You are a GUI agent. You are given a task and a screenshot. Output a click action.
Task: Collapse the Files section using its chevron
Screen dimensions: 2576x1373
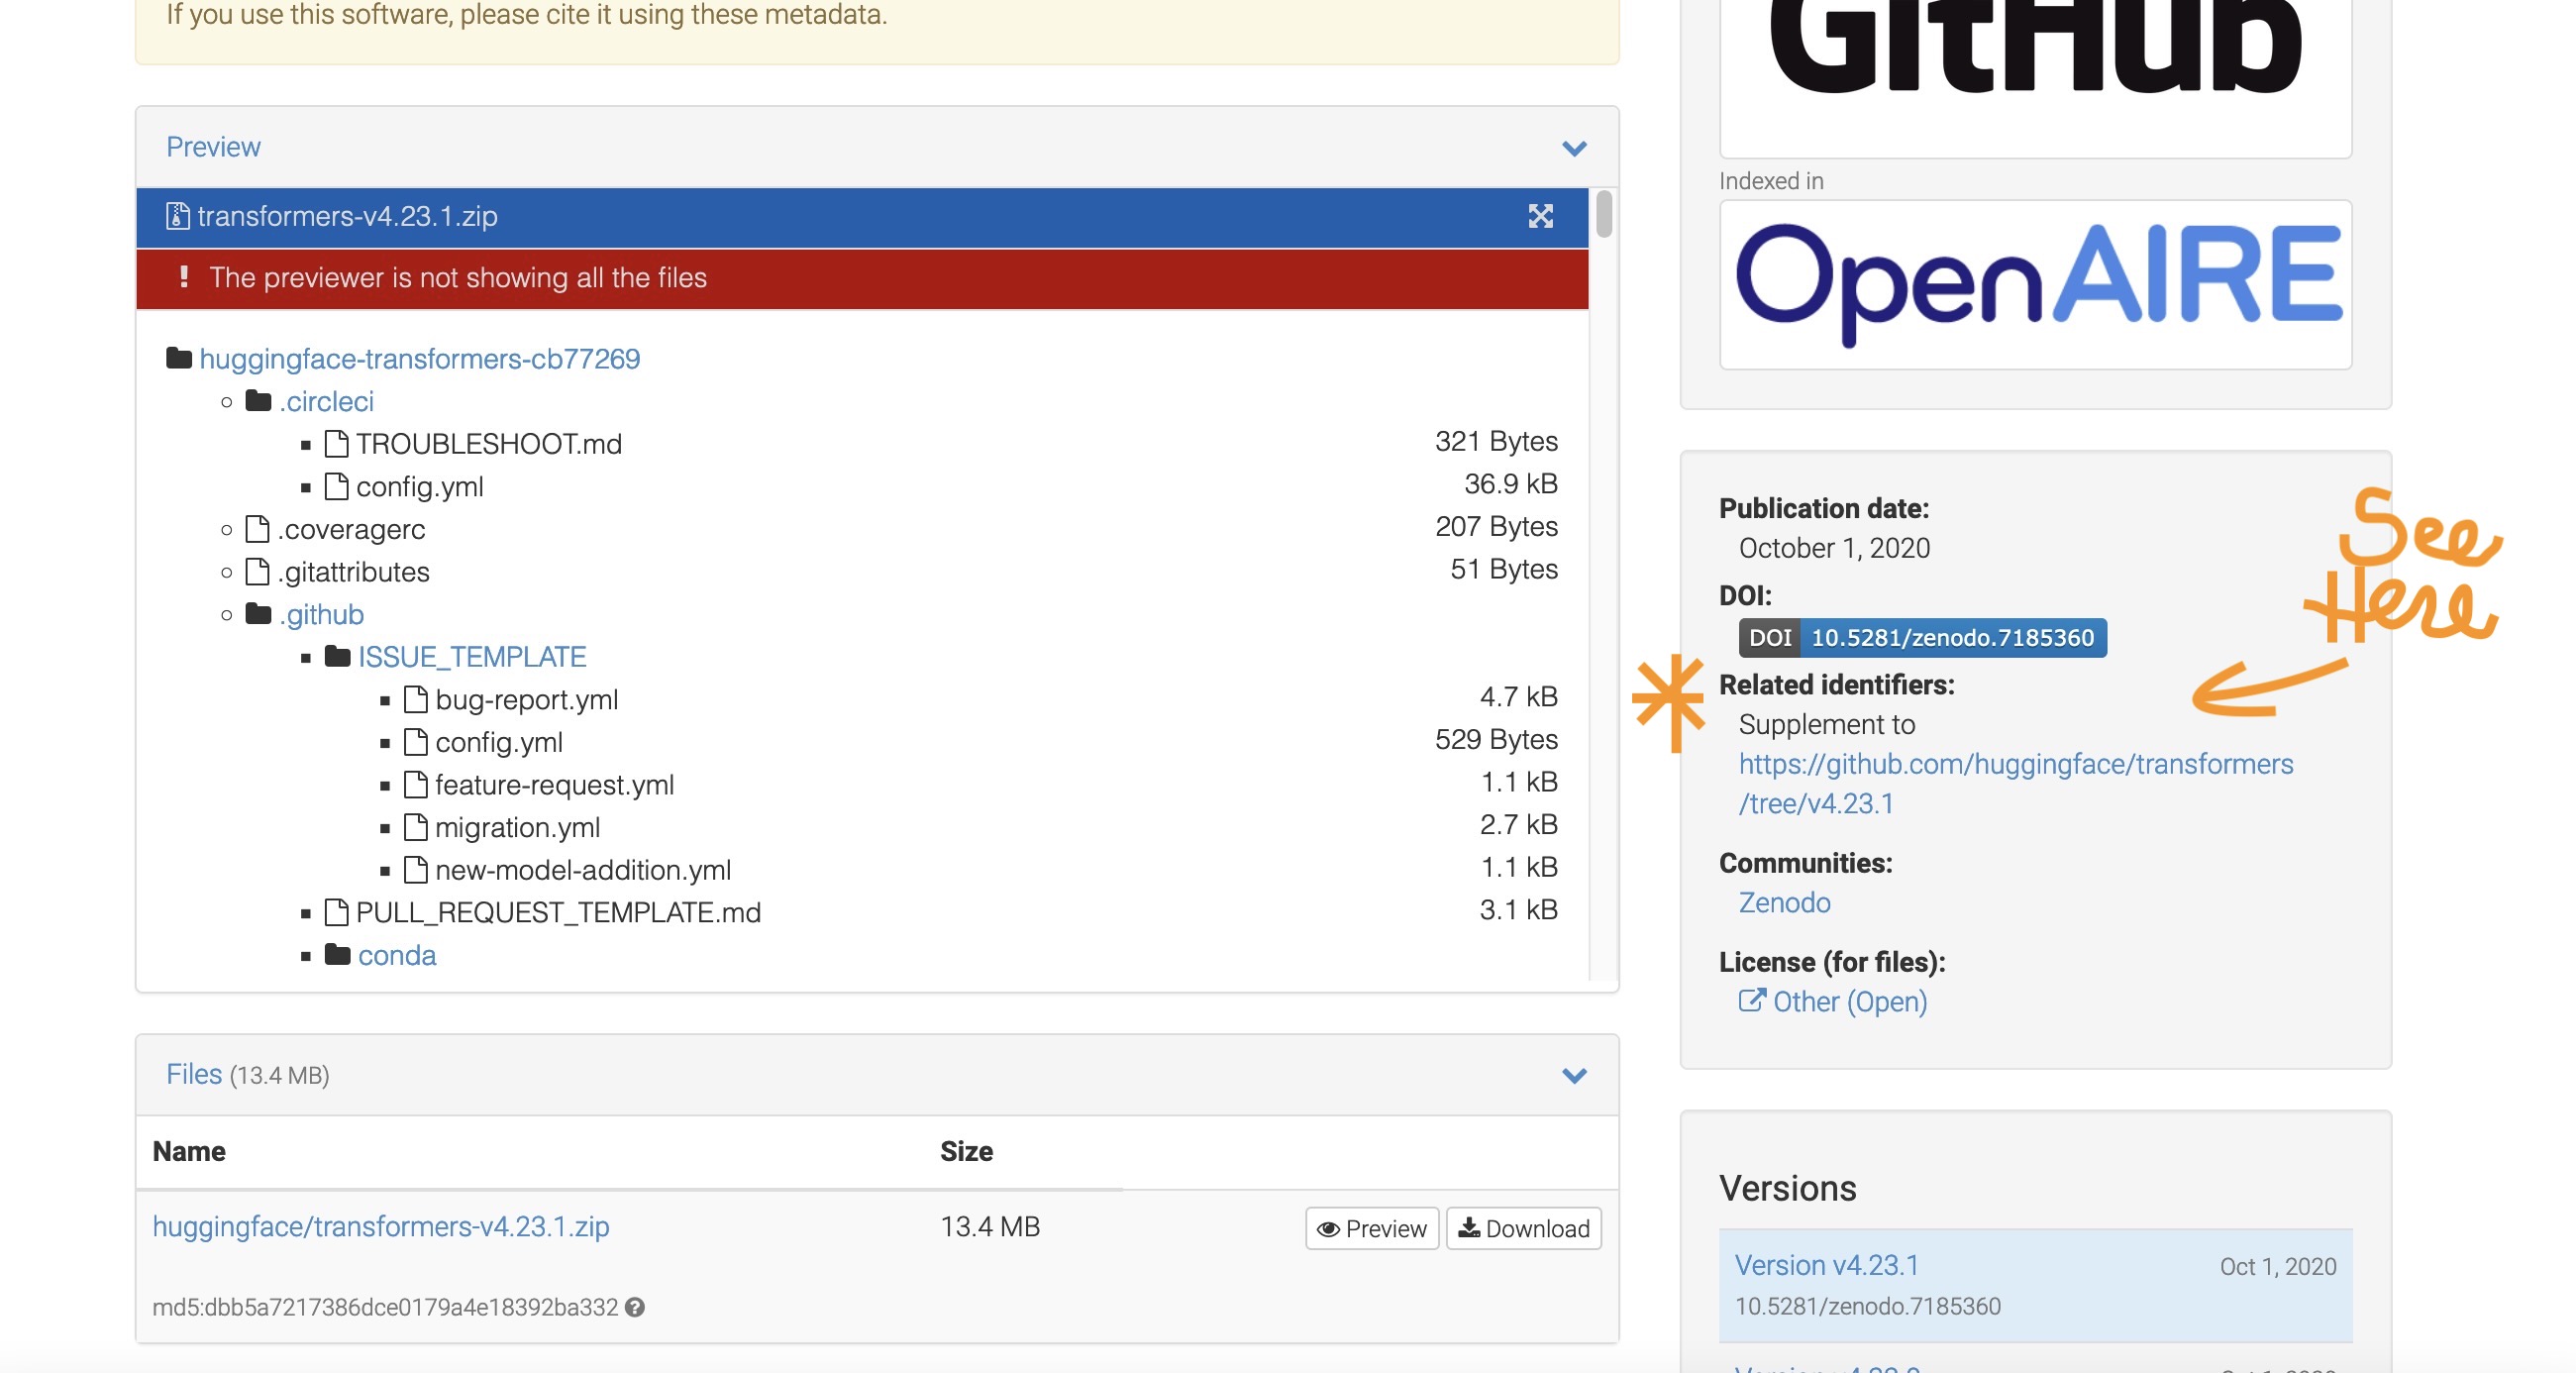click(1574, 1076)
